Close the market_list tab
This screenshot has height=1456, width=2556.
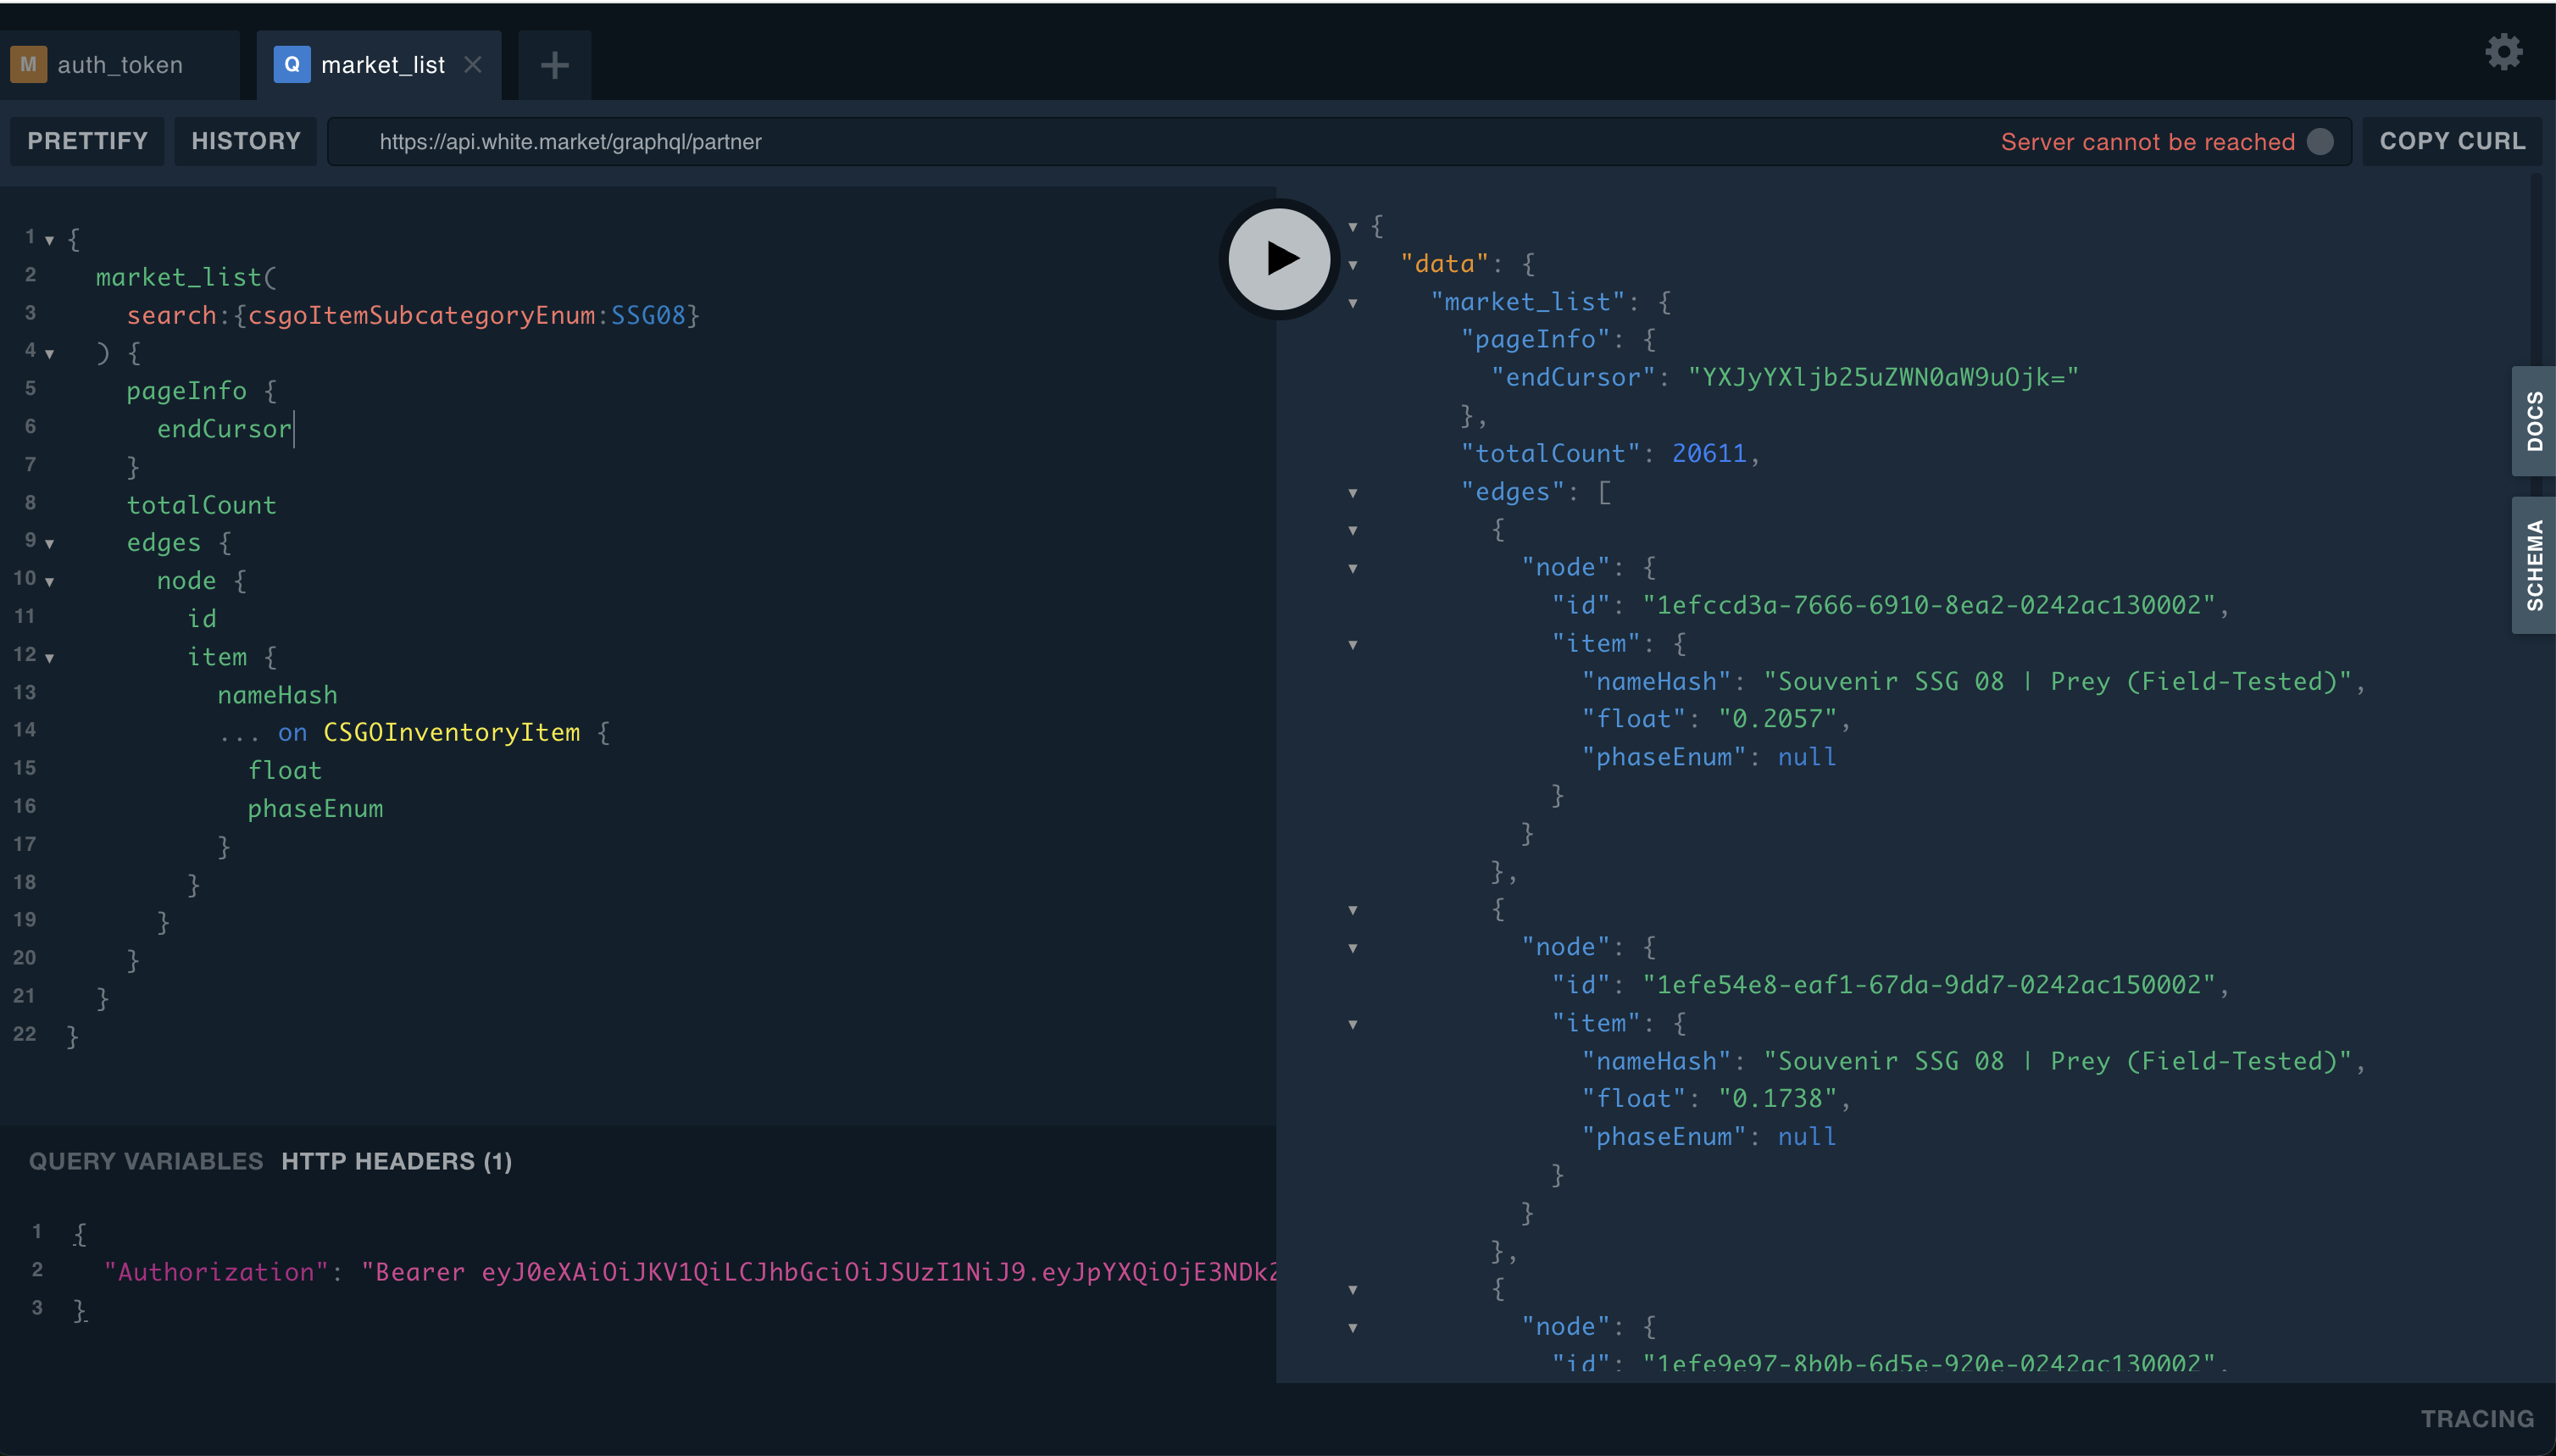pyautogui.click(x=473, y=65)
